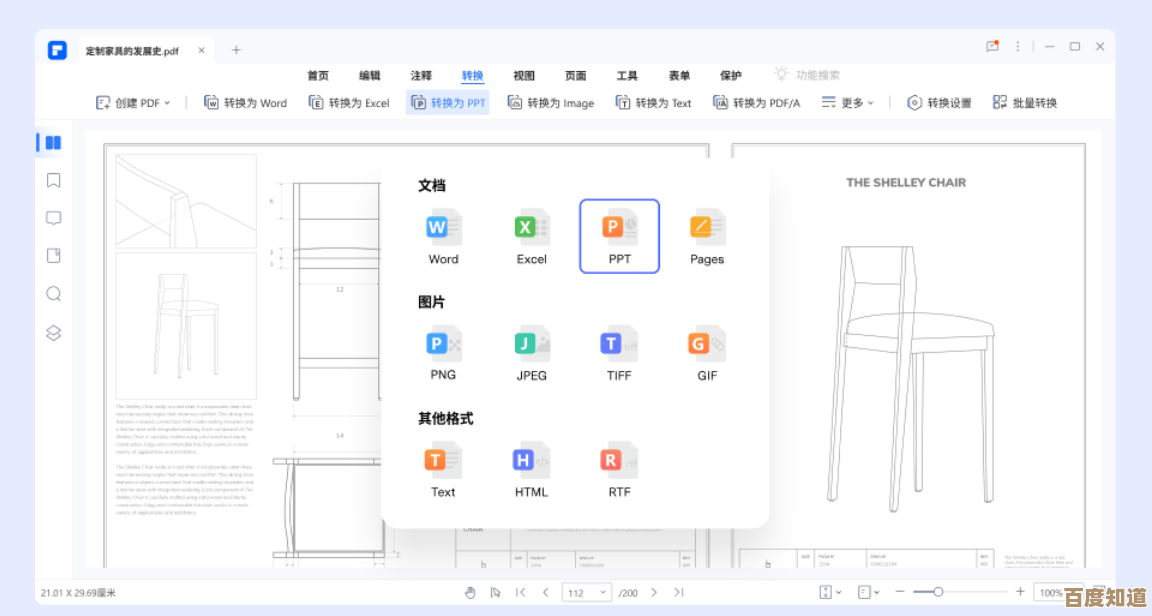
Task: Activate the selection arrow tool near page controls
Action: [495, 592]
